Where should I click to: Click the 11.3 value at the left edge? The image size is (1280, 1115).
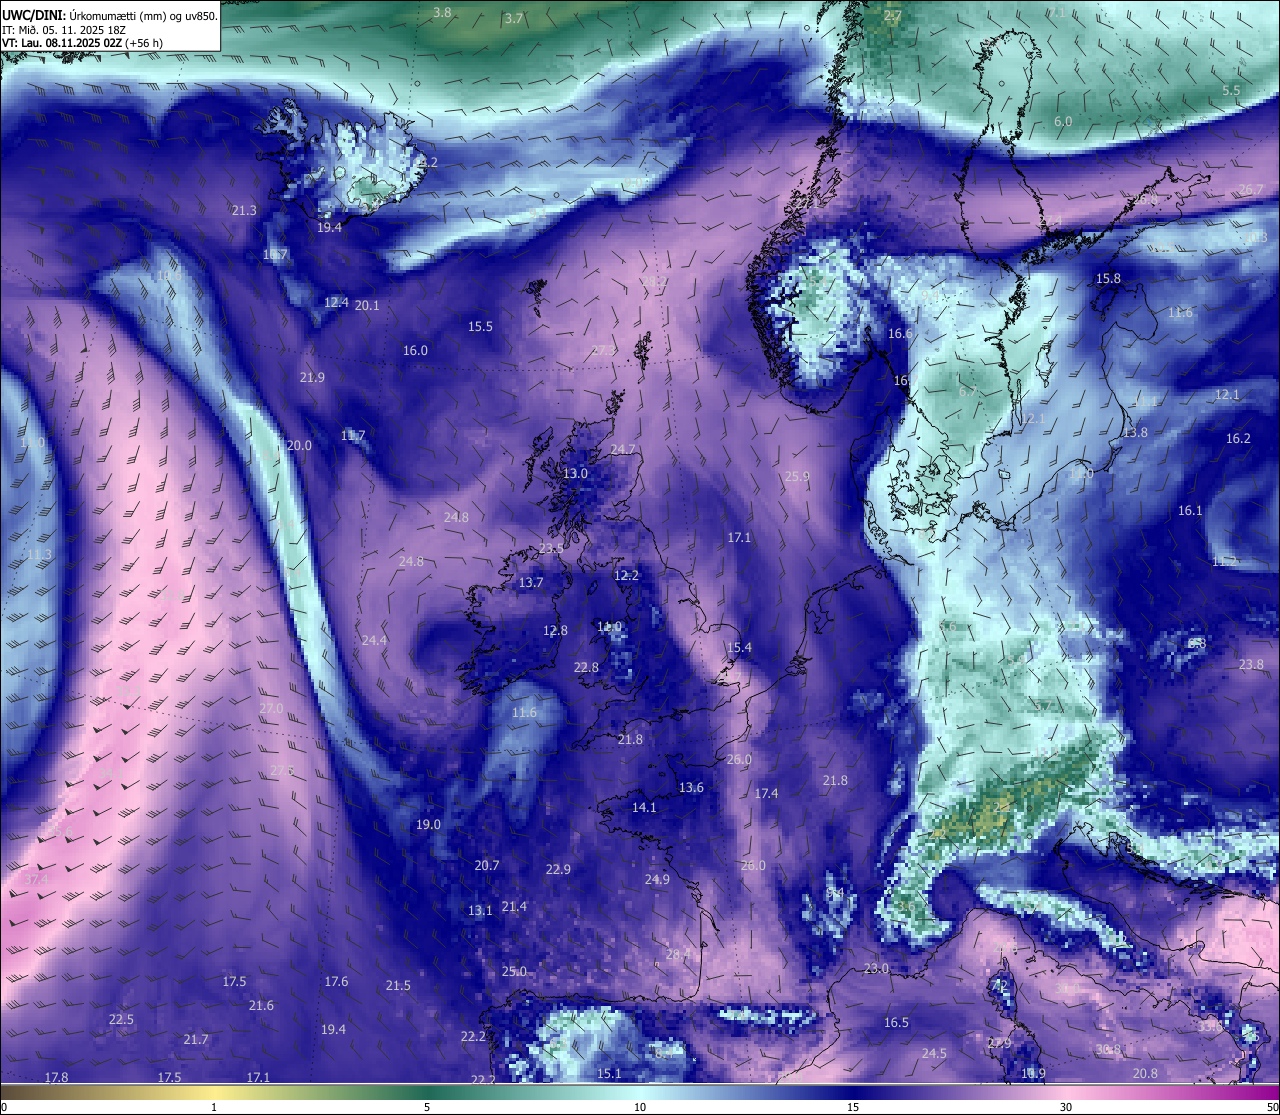click(39, 554)
